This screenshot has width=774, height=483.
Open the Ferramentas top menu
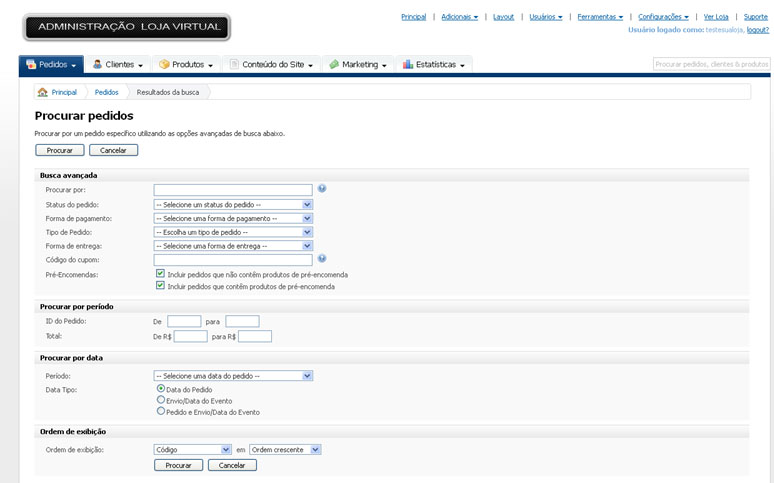click(x=600, y=17)
